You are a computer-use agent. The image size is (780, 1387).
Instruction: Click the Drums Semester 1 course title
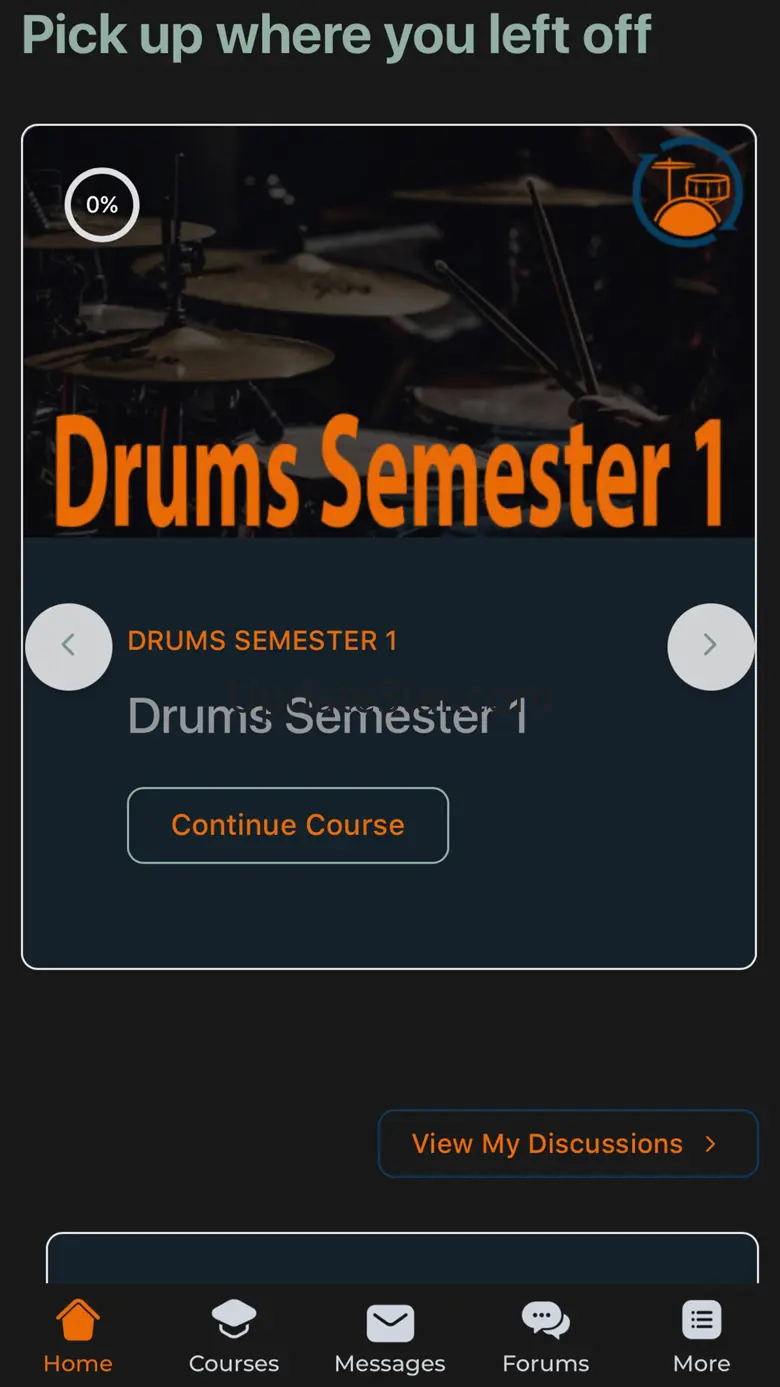[328, 716]
